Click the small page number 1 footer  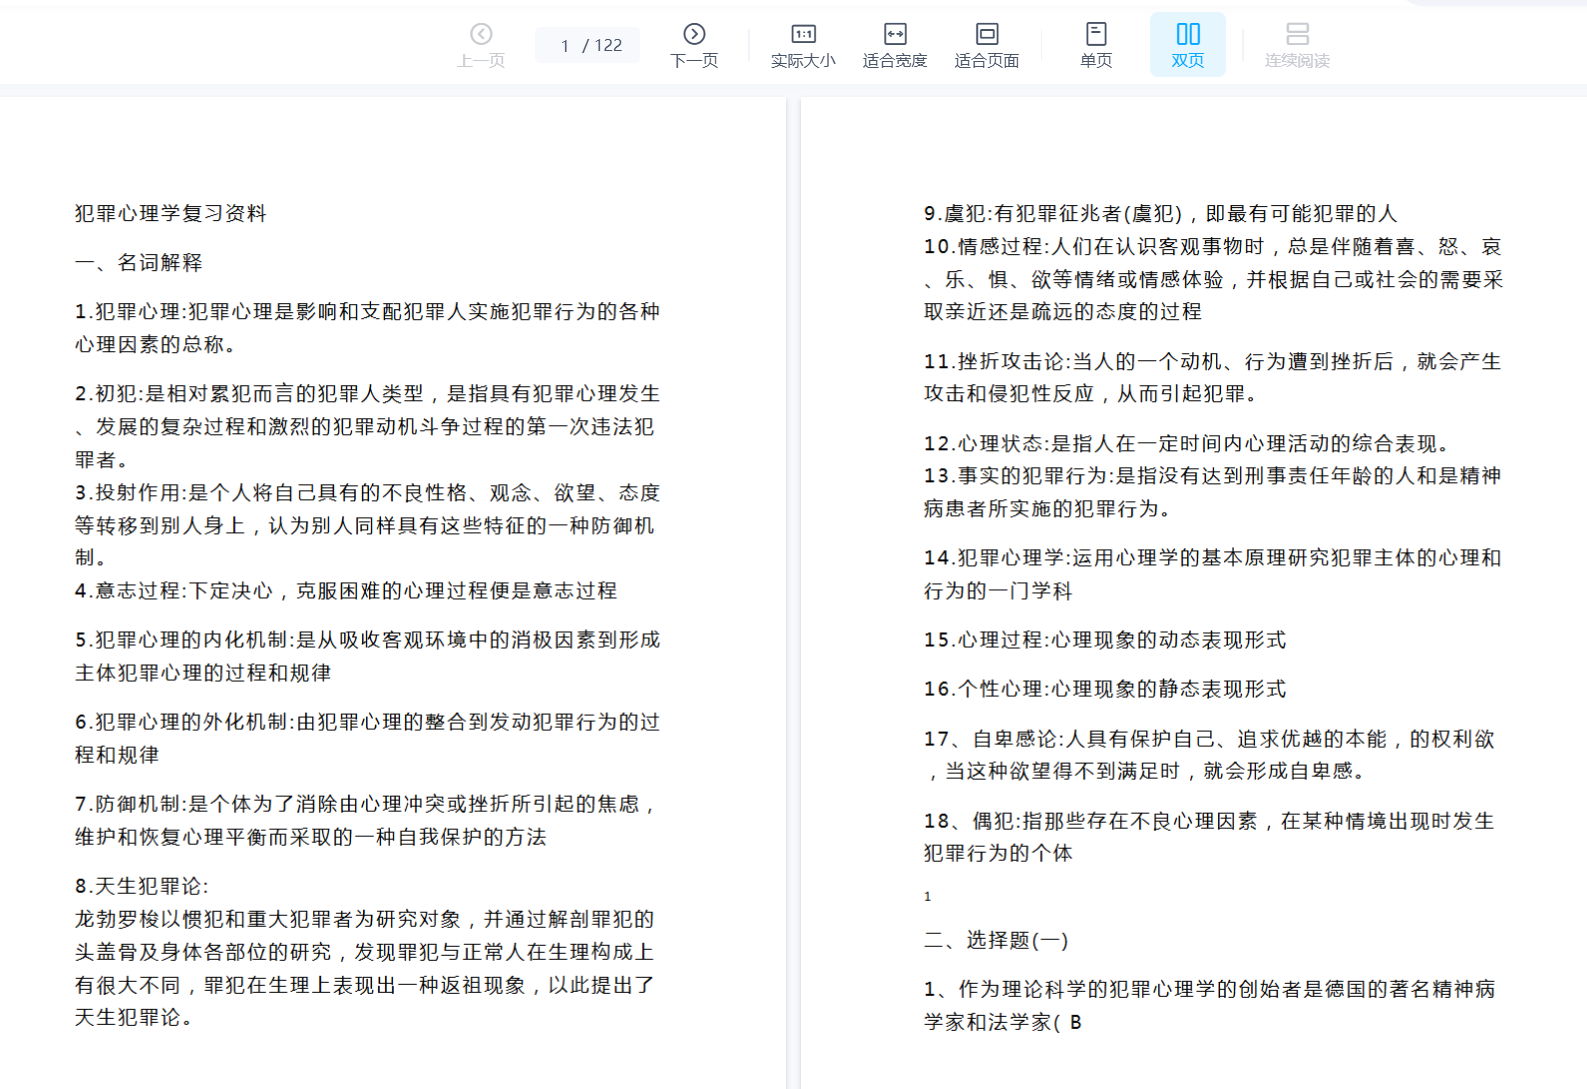[928, 896]
